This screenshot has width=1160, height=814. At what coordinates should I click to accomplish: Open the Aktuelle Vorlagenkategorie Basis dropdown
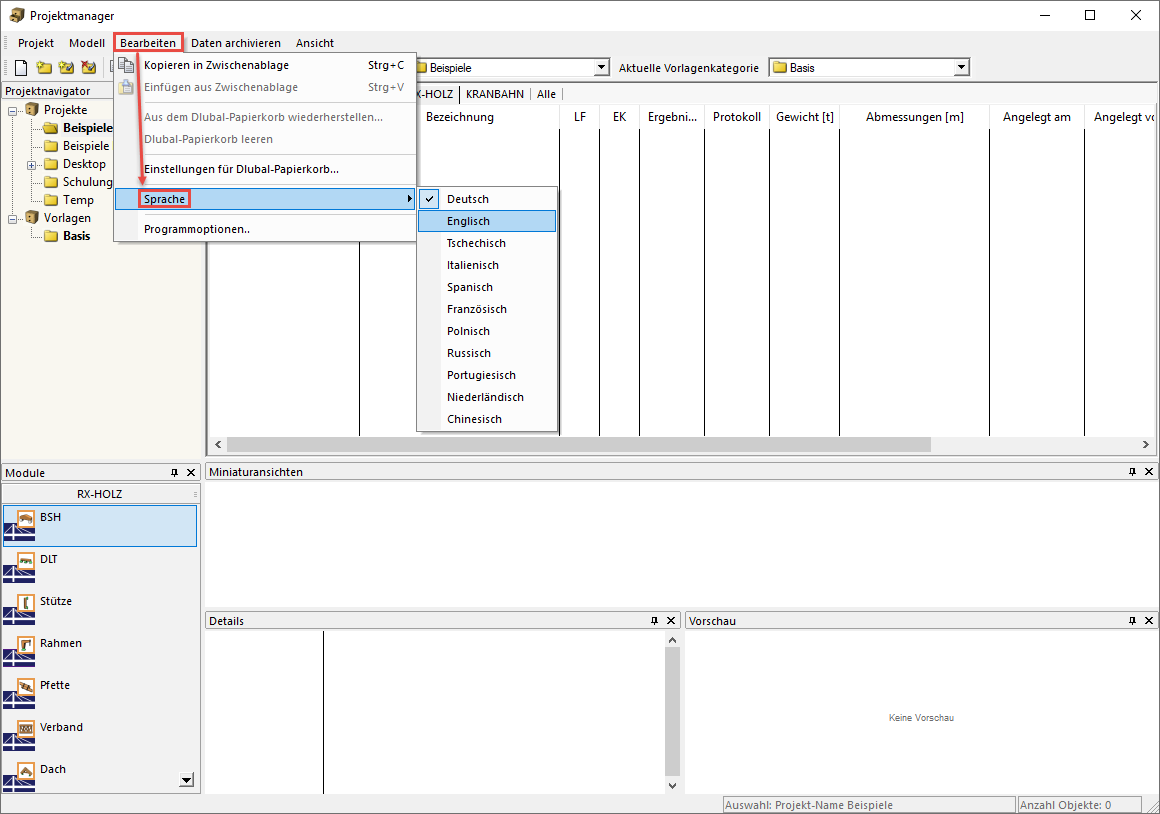pyautogui.click(x=961, y=68)
